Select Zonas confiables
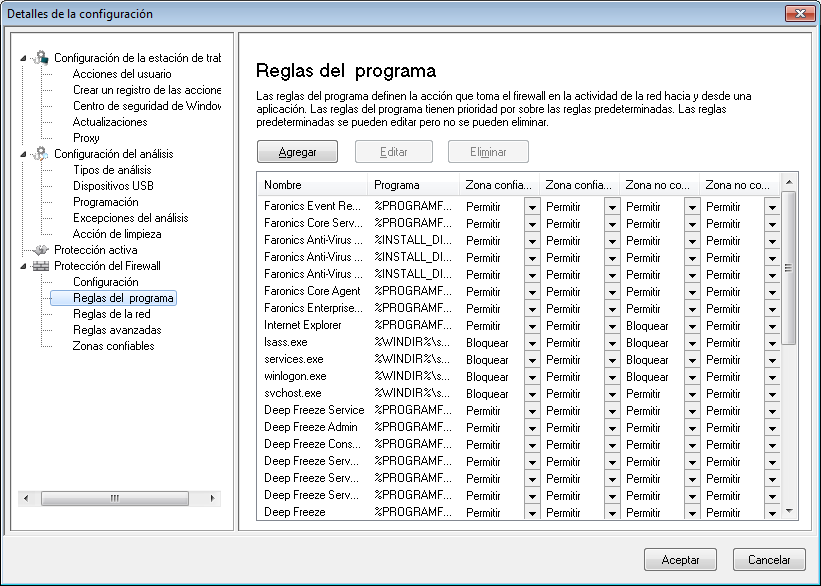 point(114,346)
